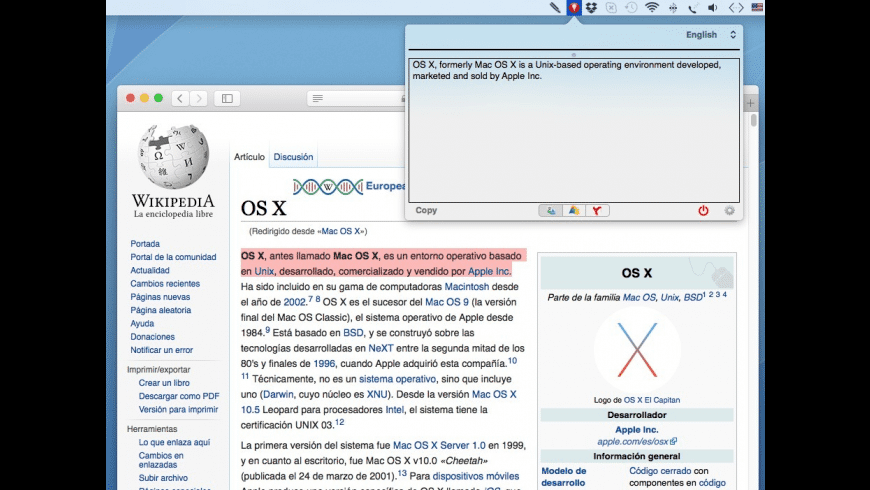The width and height of the screenshot is (870, 490).
Task: Click the OS X El Capitan logo image
Action: (637, 350)
